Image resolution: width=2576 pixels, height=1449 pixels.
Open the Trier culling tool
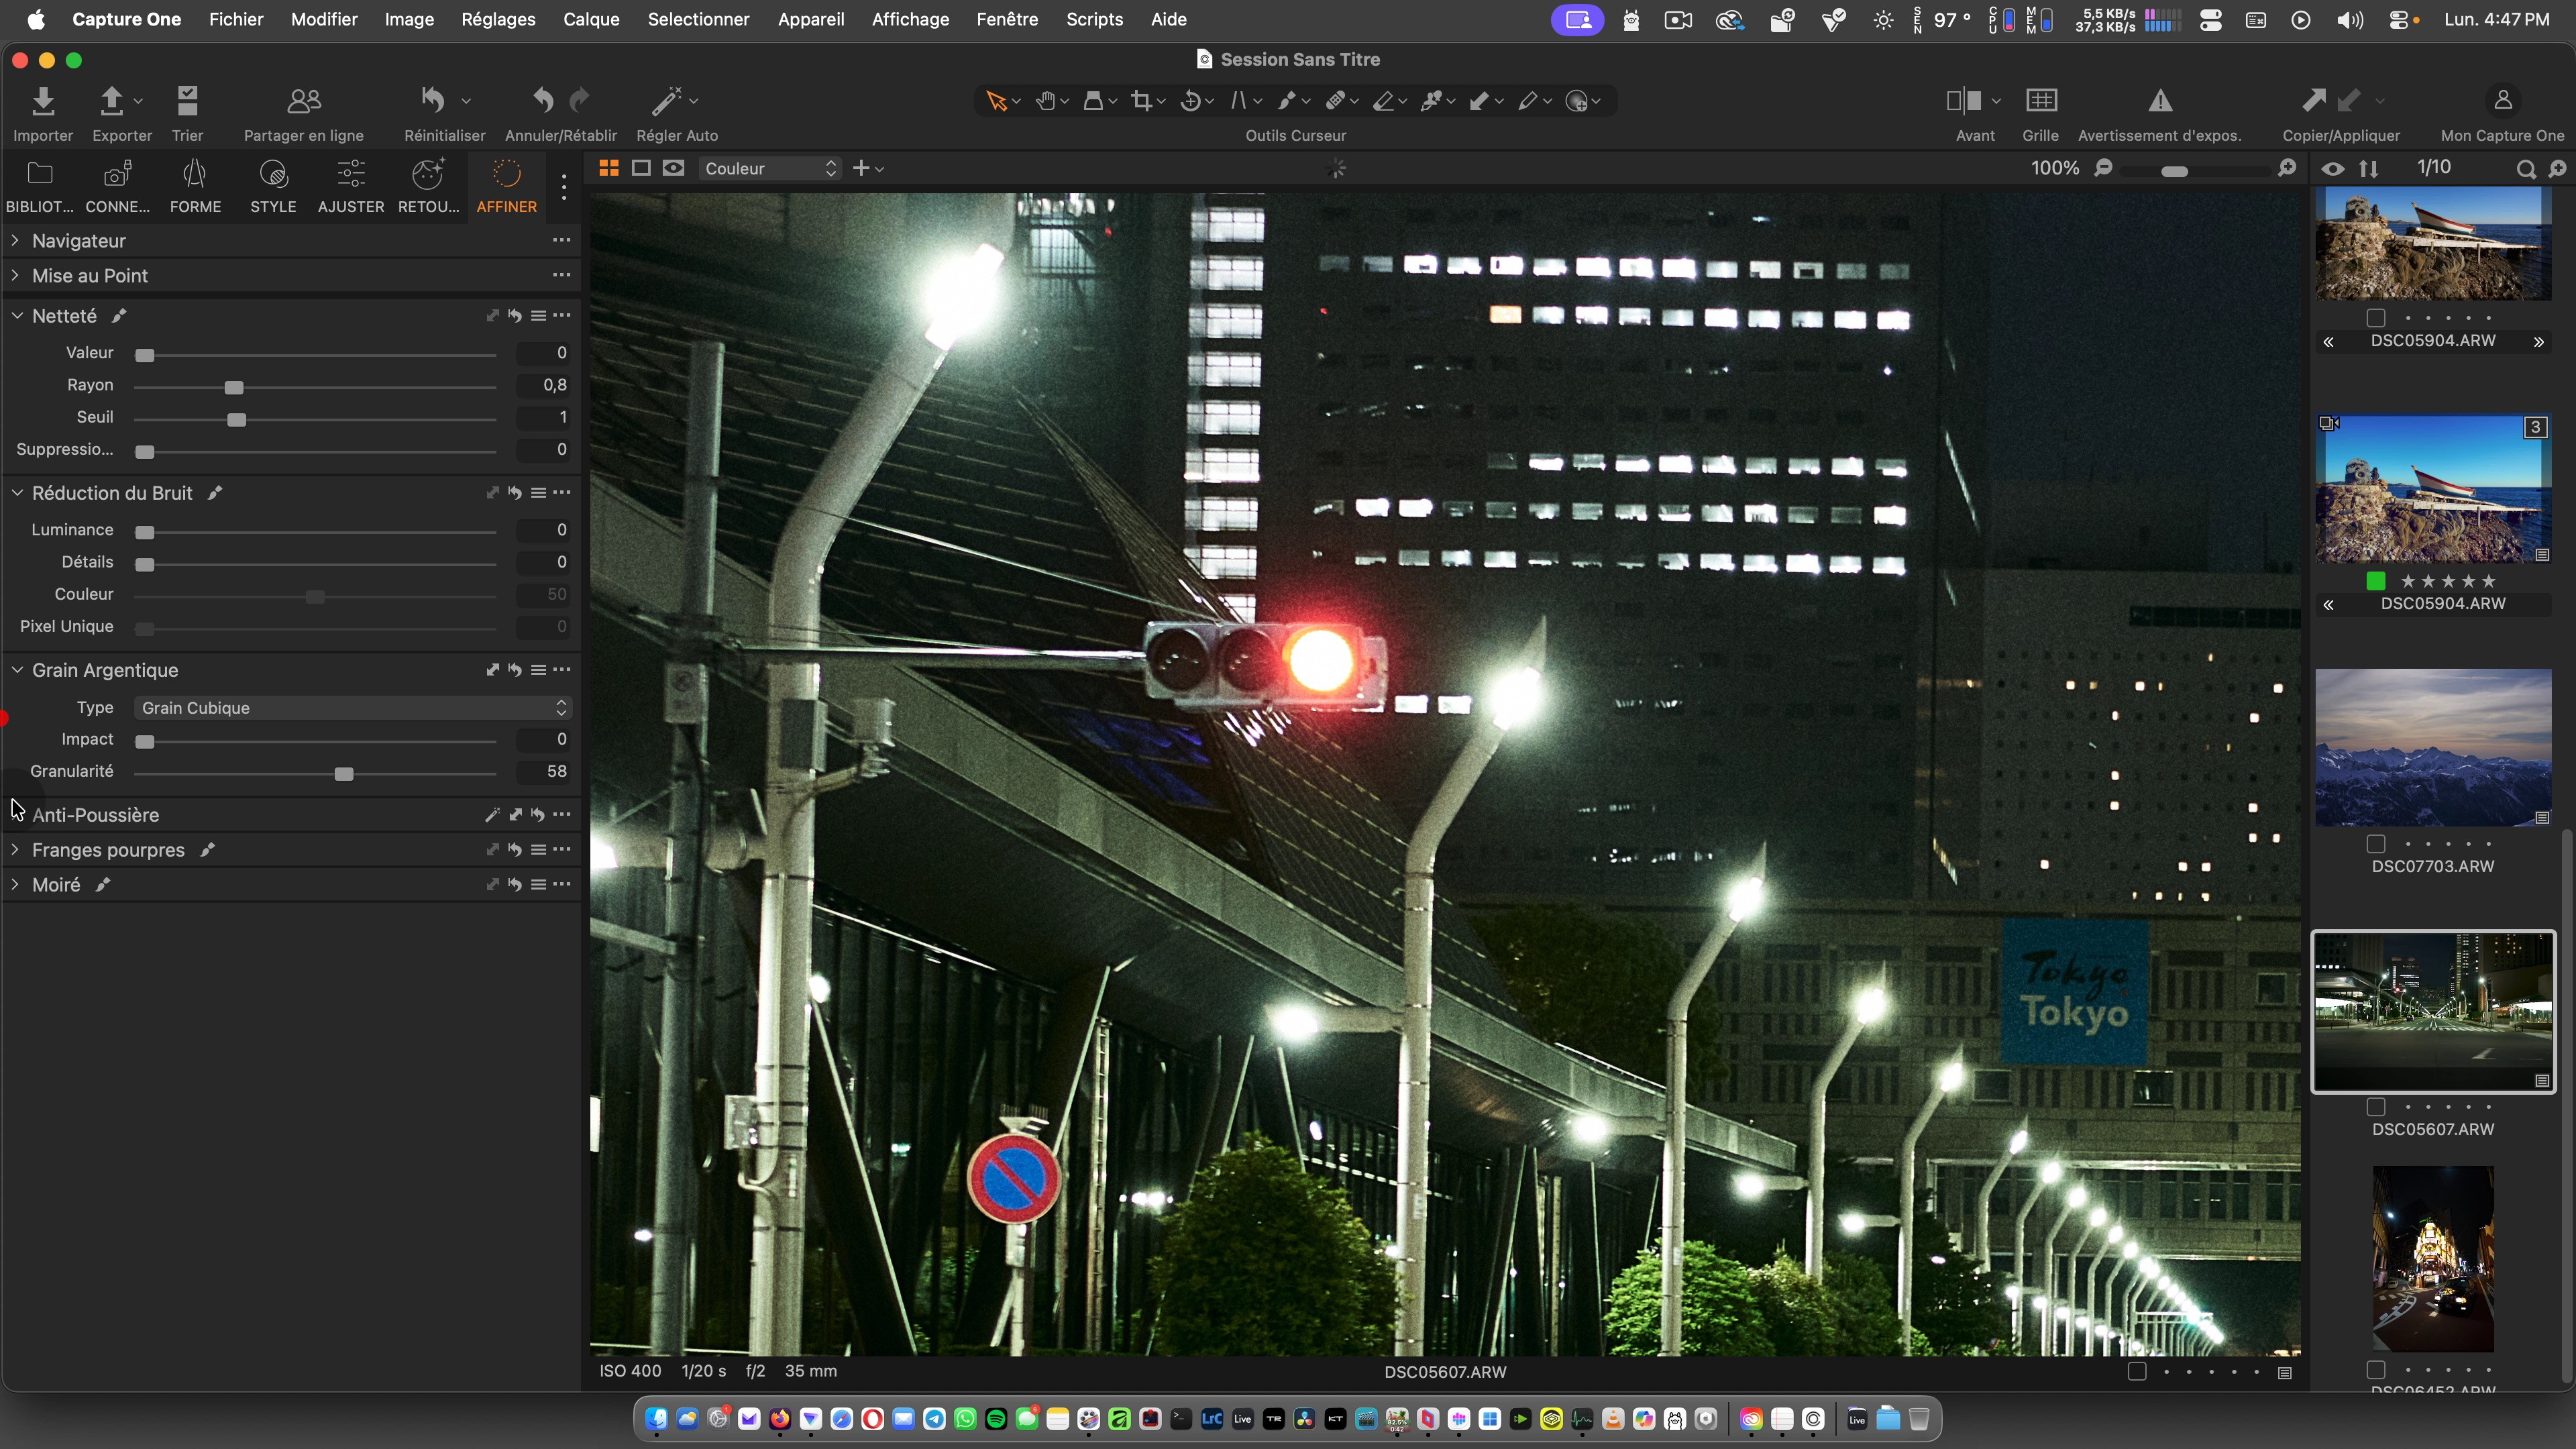[x=187, y=101]
